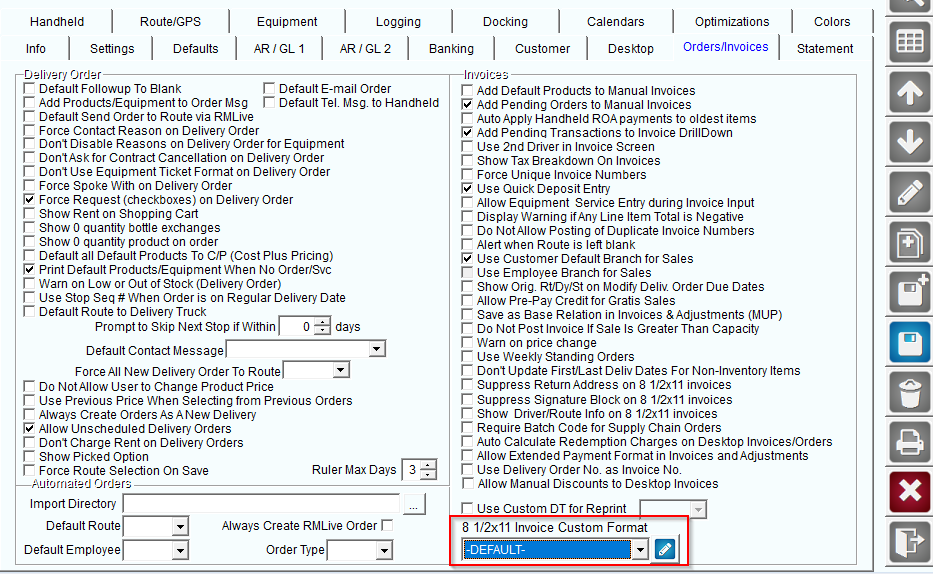Decrease Prompt to Skip Next Stop days

(x=323, y=330)
